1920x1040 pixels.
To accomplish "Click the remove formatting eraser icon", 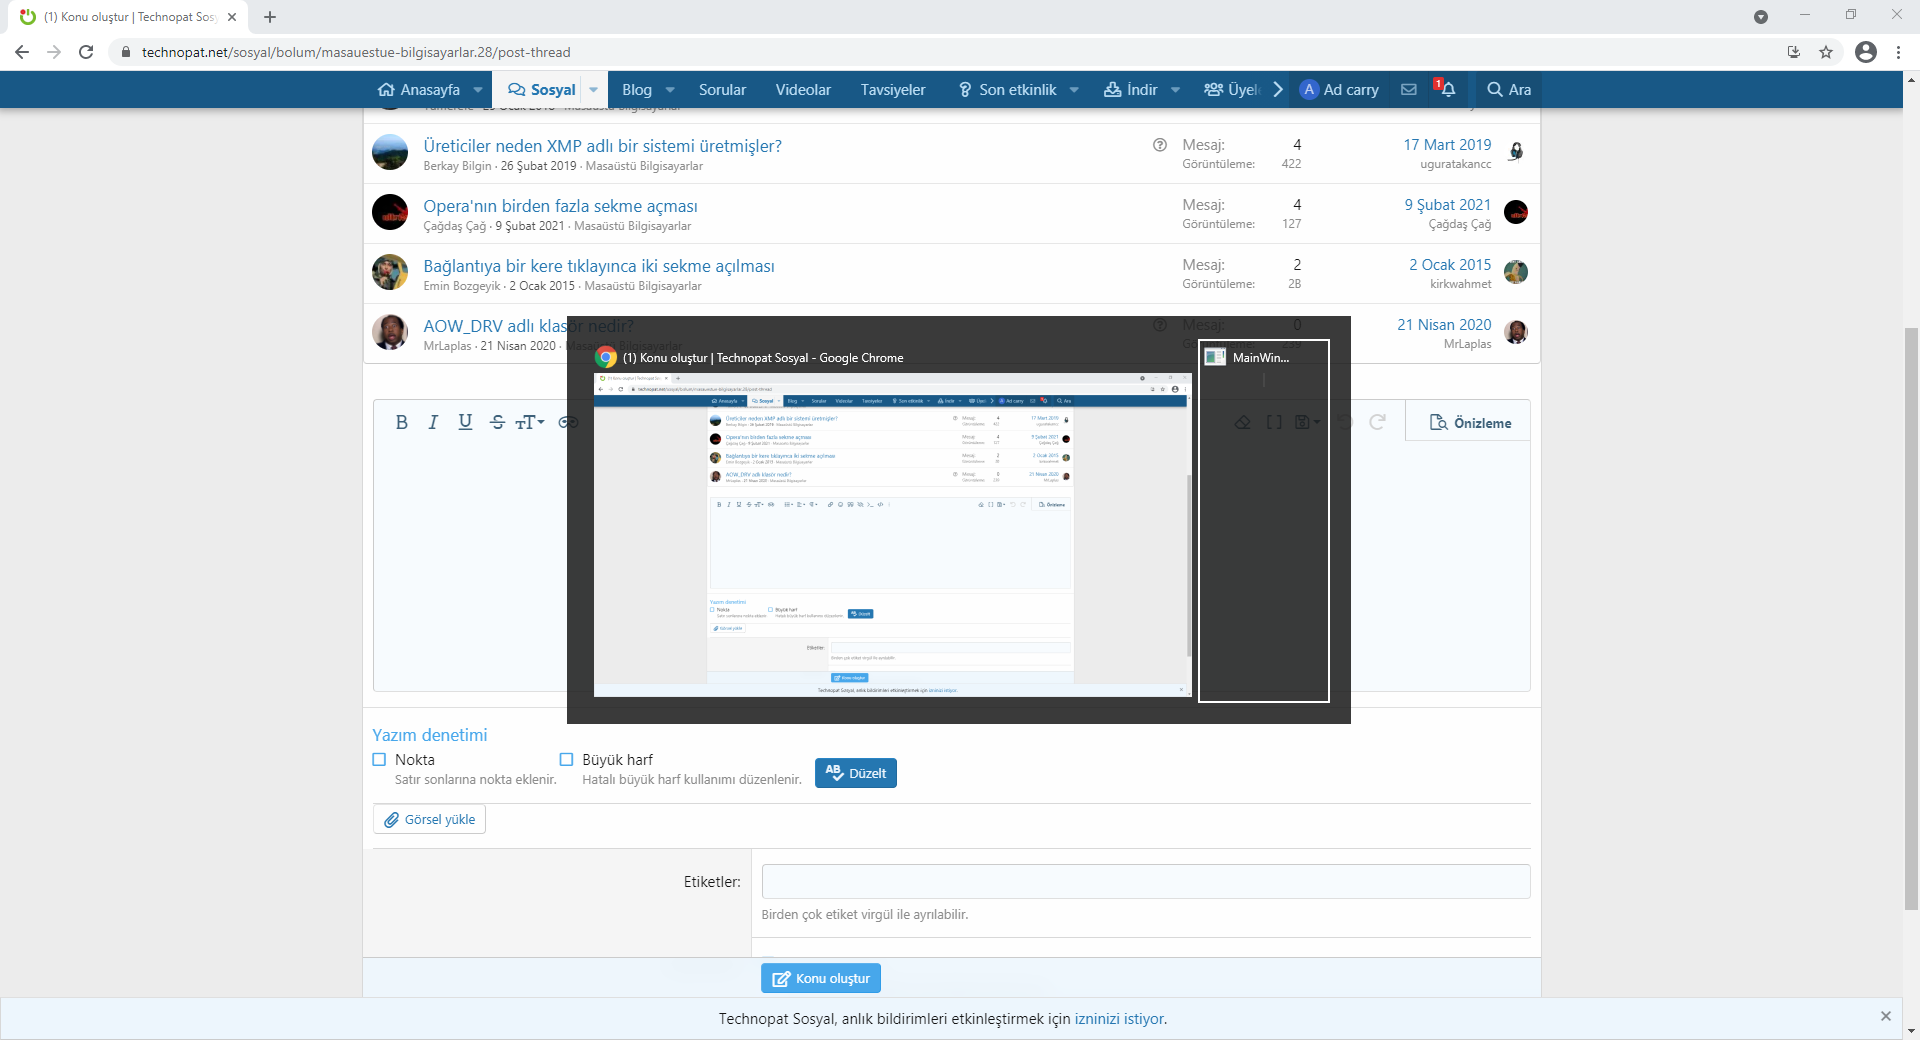I will click(x=1242, y=422).
